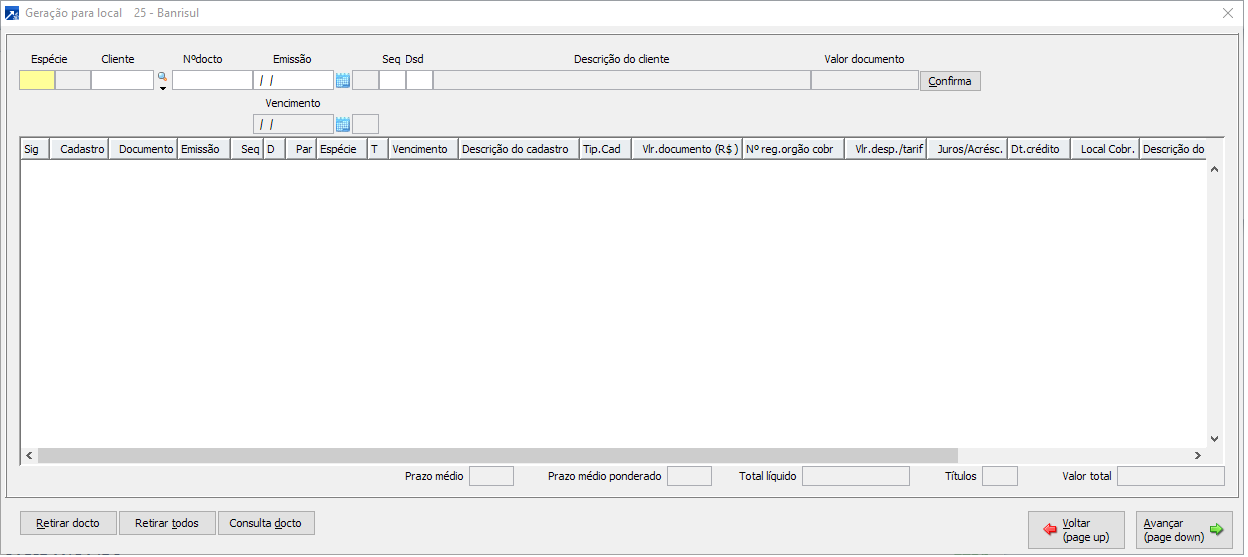This screenshot has width=1248, height=557.
Task: Click horizontal scrollbar right arrow
Action: point(1197,455)
